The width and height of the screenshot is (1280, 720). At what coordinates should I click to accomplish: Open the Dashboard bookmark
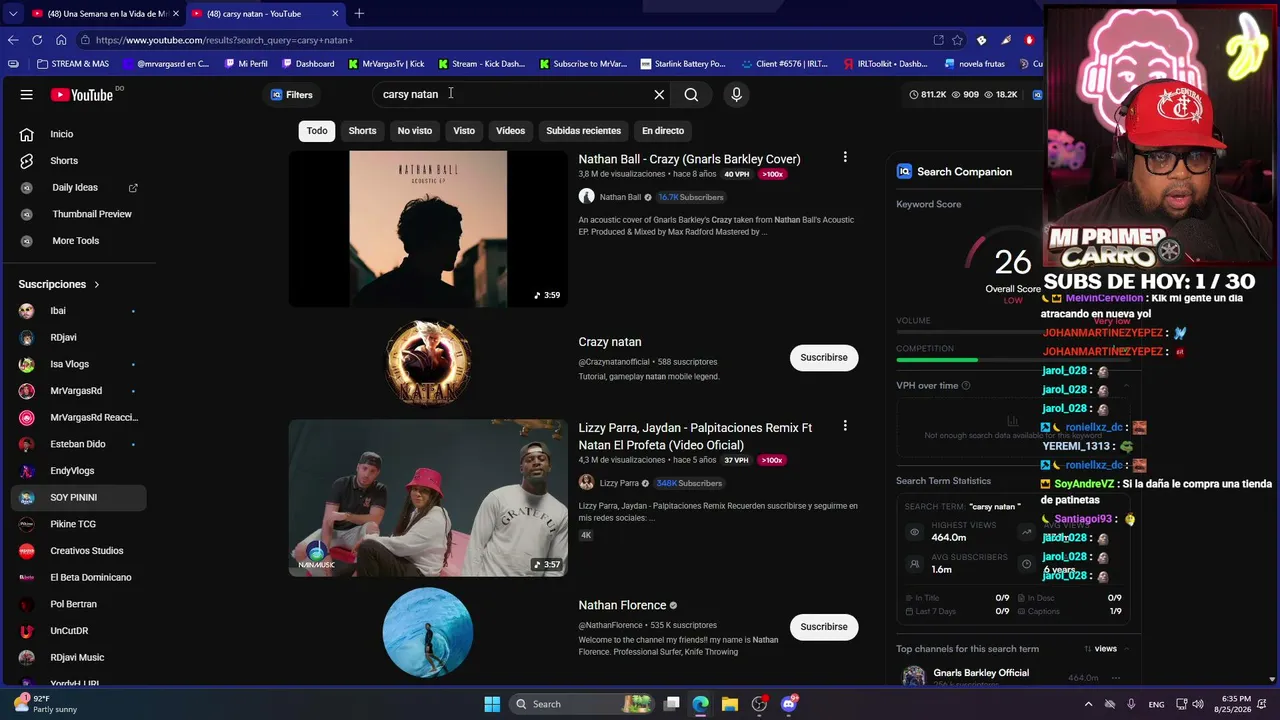point(307,64)
